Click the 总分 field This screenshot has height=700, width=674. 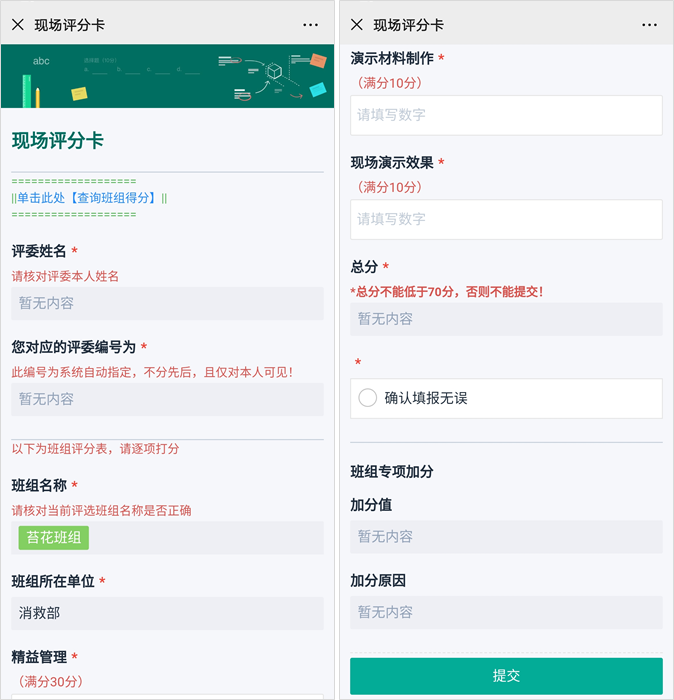click(x=506, y=319)
